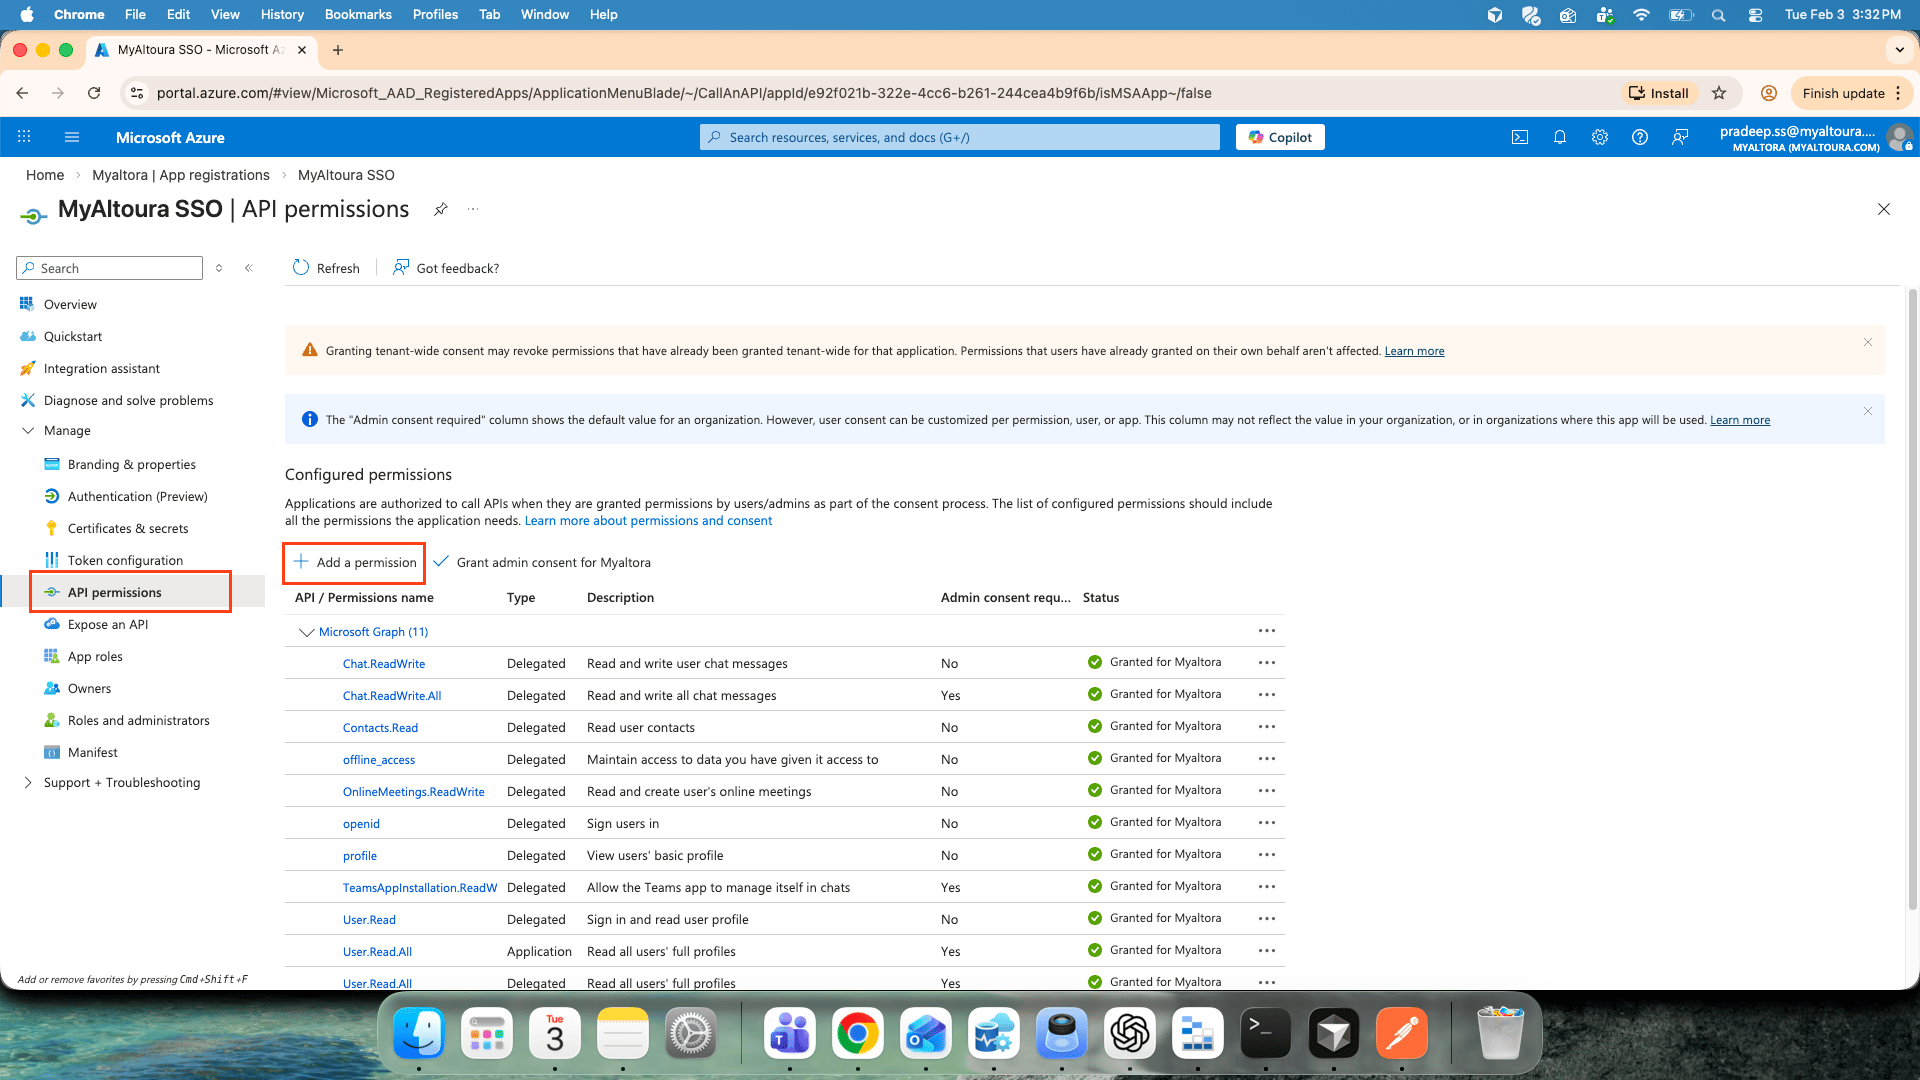Screen dimensions: 1920x1080
Task: Open Azure notifications bell icon
Action: (1560, 137)
